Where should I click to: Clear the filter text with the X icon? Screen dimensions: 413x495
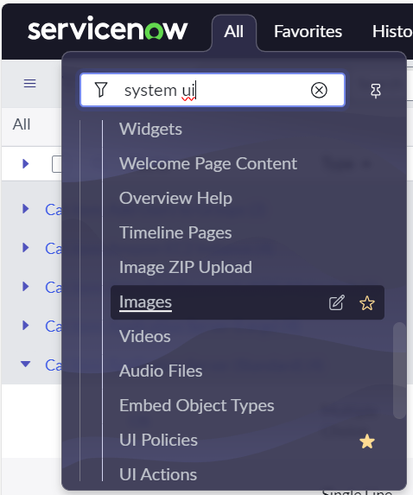click(x=319, y=90)
